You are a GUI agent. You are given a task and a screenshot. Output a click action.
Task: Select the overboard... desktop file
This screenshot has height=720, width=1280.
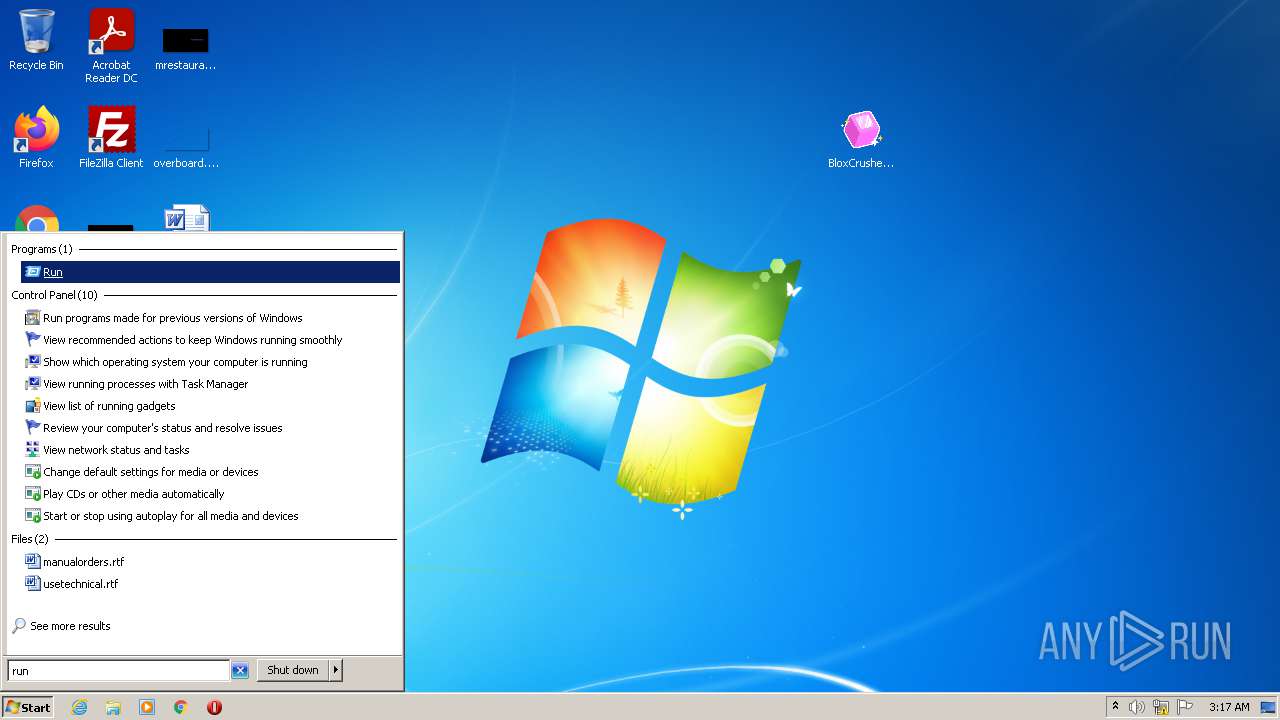(x=186, y=144)
